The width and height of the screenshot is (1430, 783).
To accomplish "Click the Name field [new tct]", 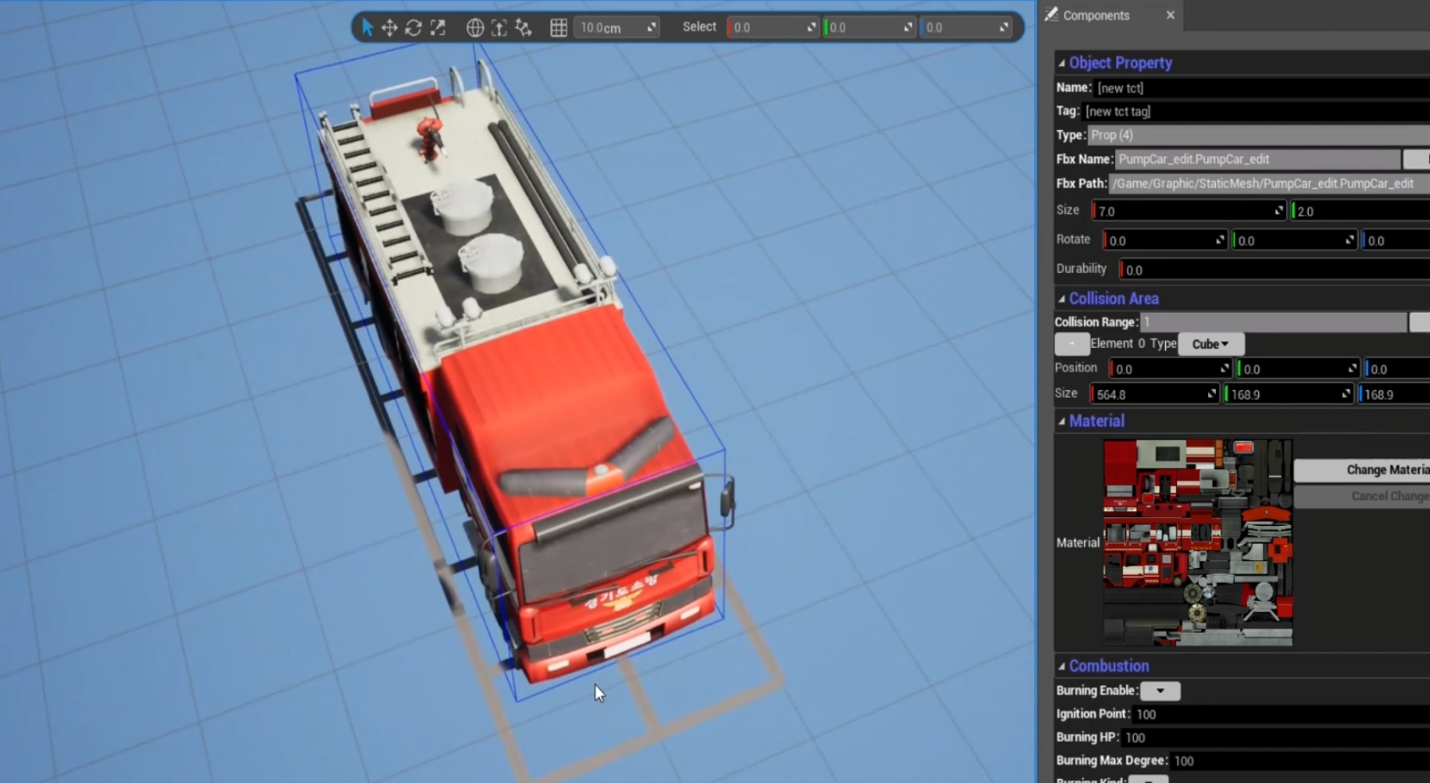I will pyautogui.click(x=1262, y=88).
